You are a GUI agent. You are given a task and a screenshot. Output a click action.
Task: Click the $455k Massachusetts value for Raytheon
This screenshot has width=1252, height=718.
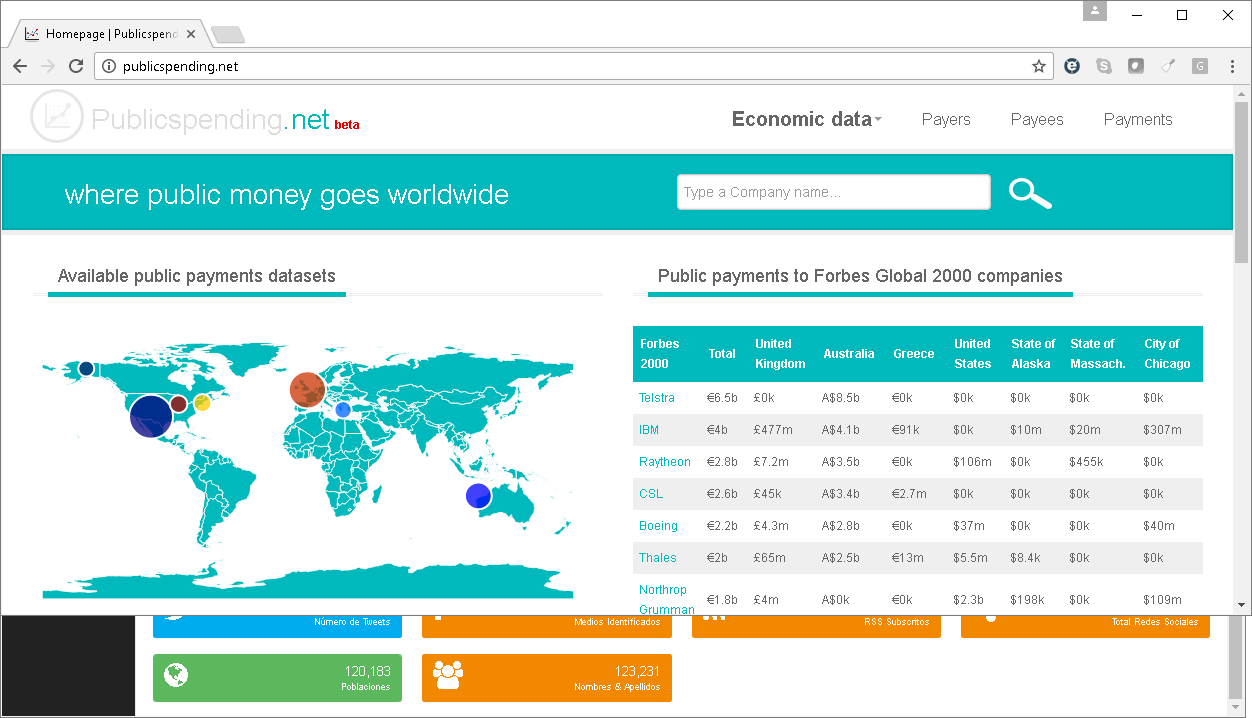point(1087,462)
